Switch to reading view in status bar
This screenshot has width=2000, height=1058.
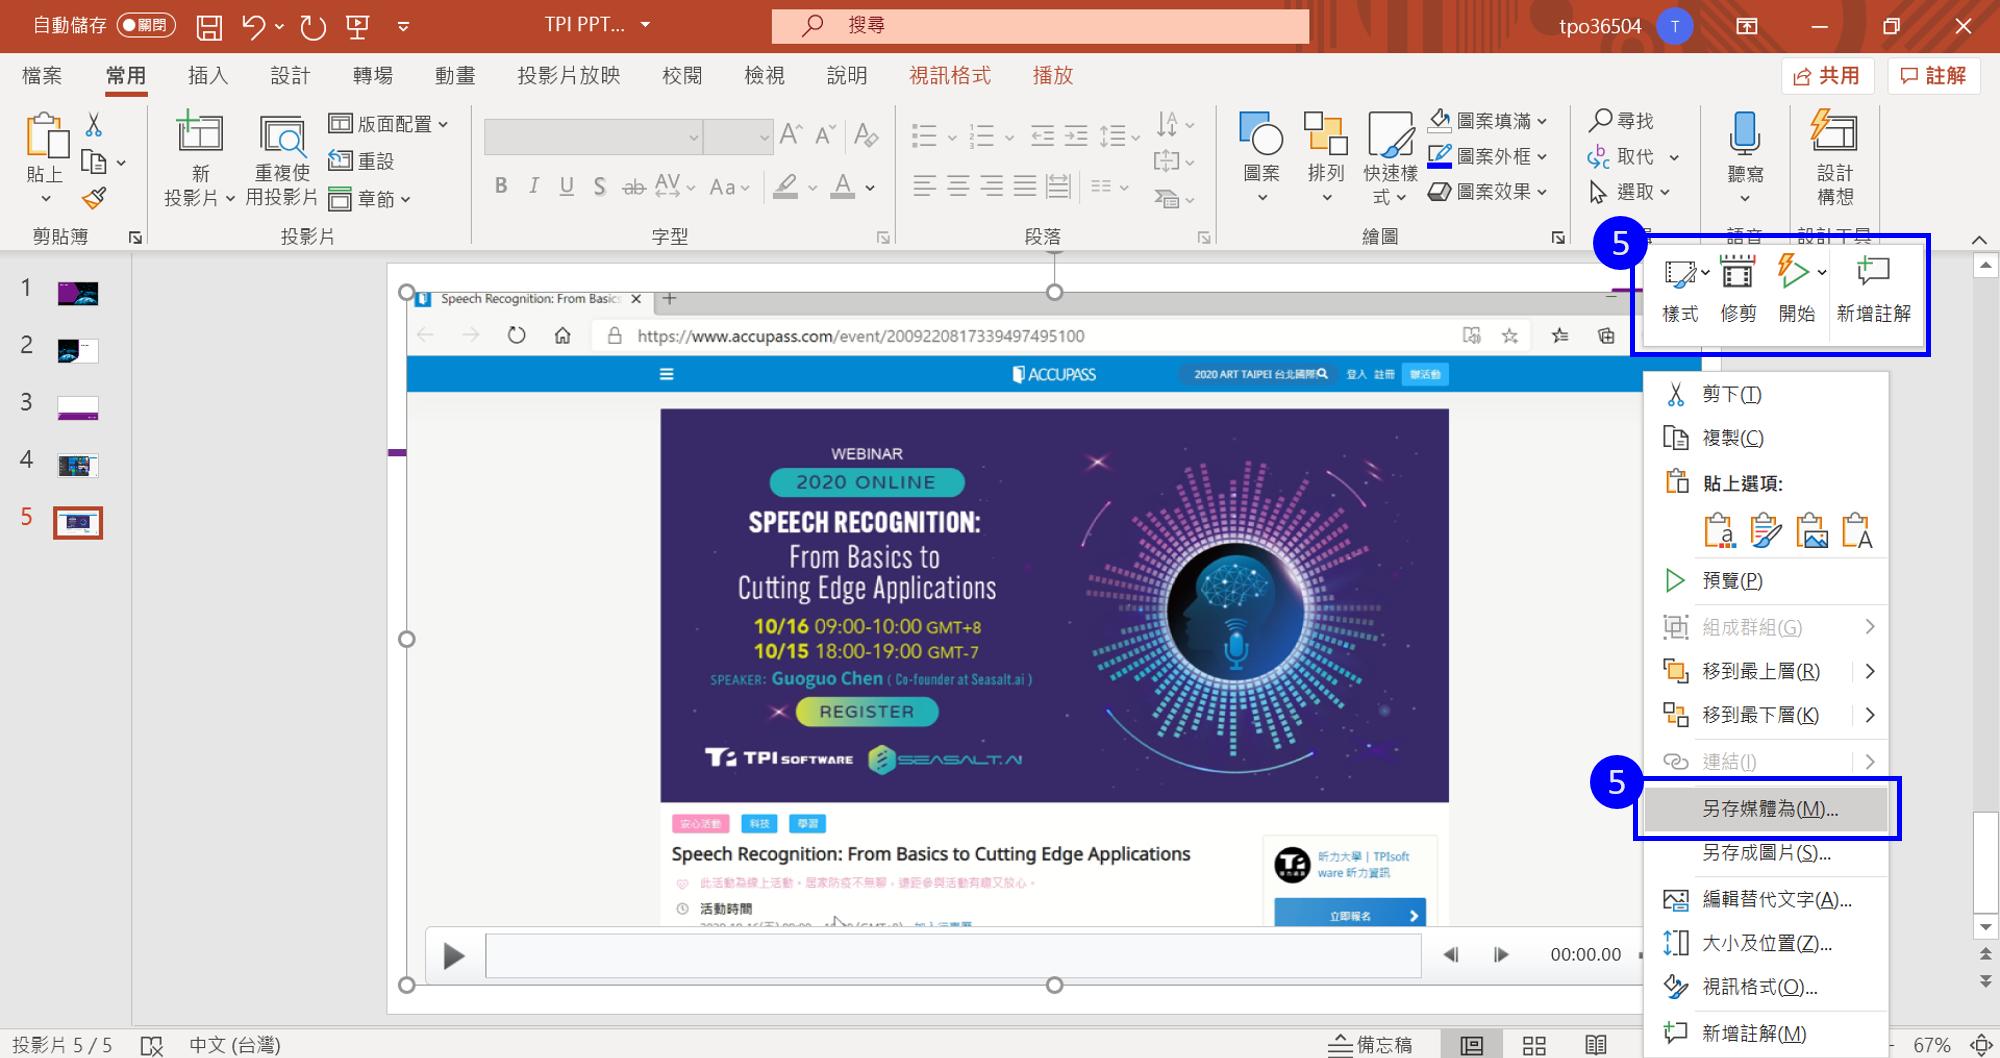pos(1596,1045)
